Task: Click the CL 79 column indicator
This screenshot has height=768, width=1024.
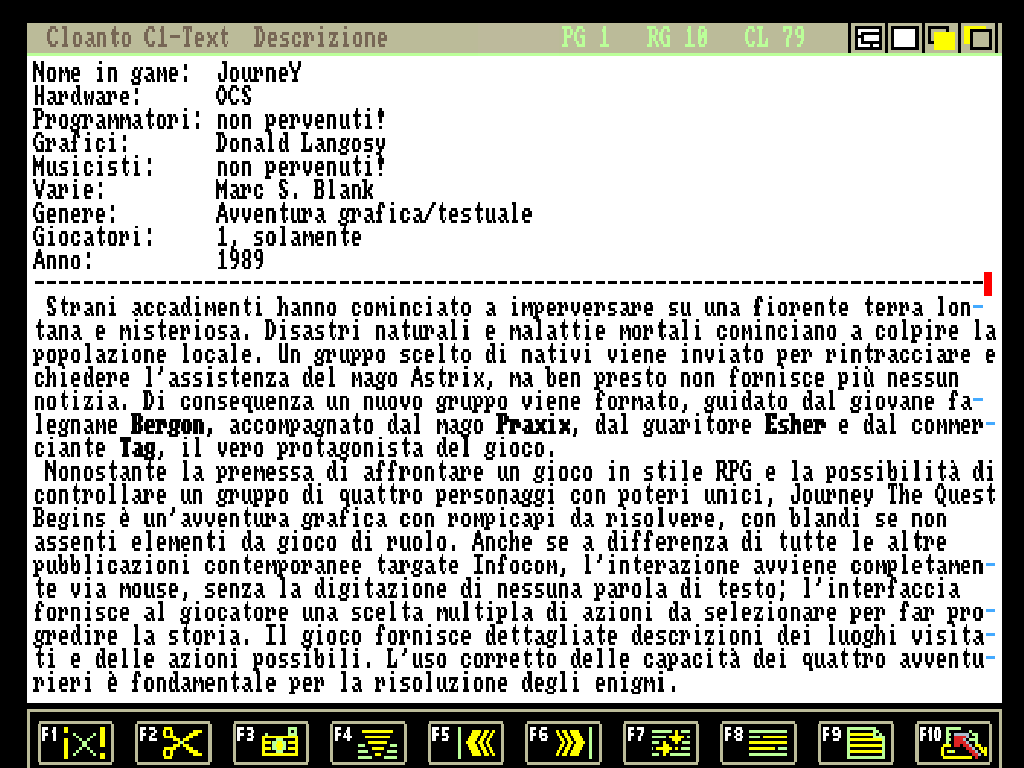Action: [774, 39]
